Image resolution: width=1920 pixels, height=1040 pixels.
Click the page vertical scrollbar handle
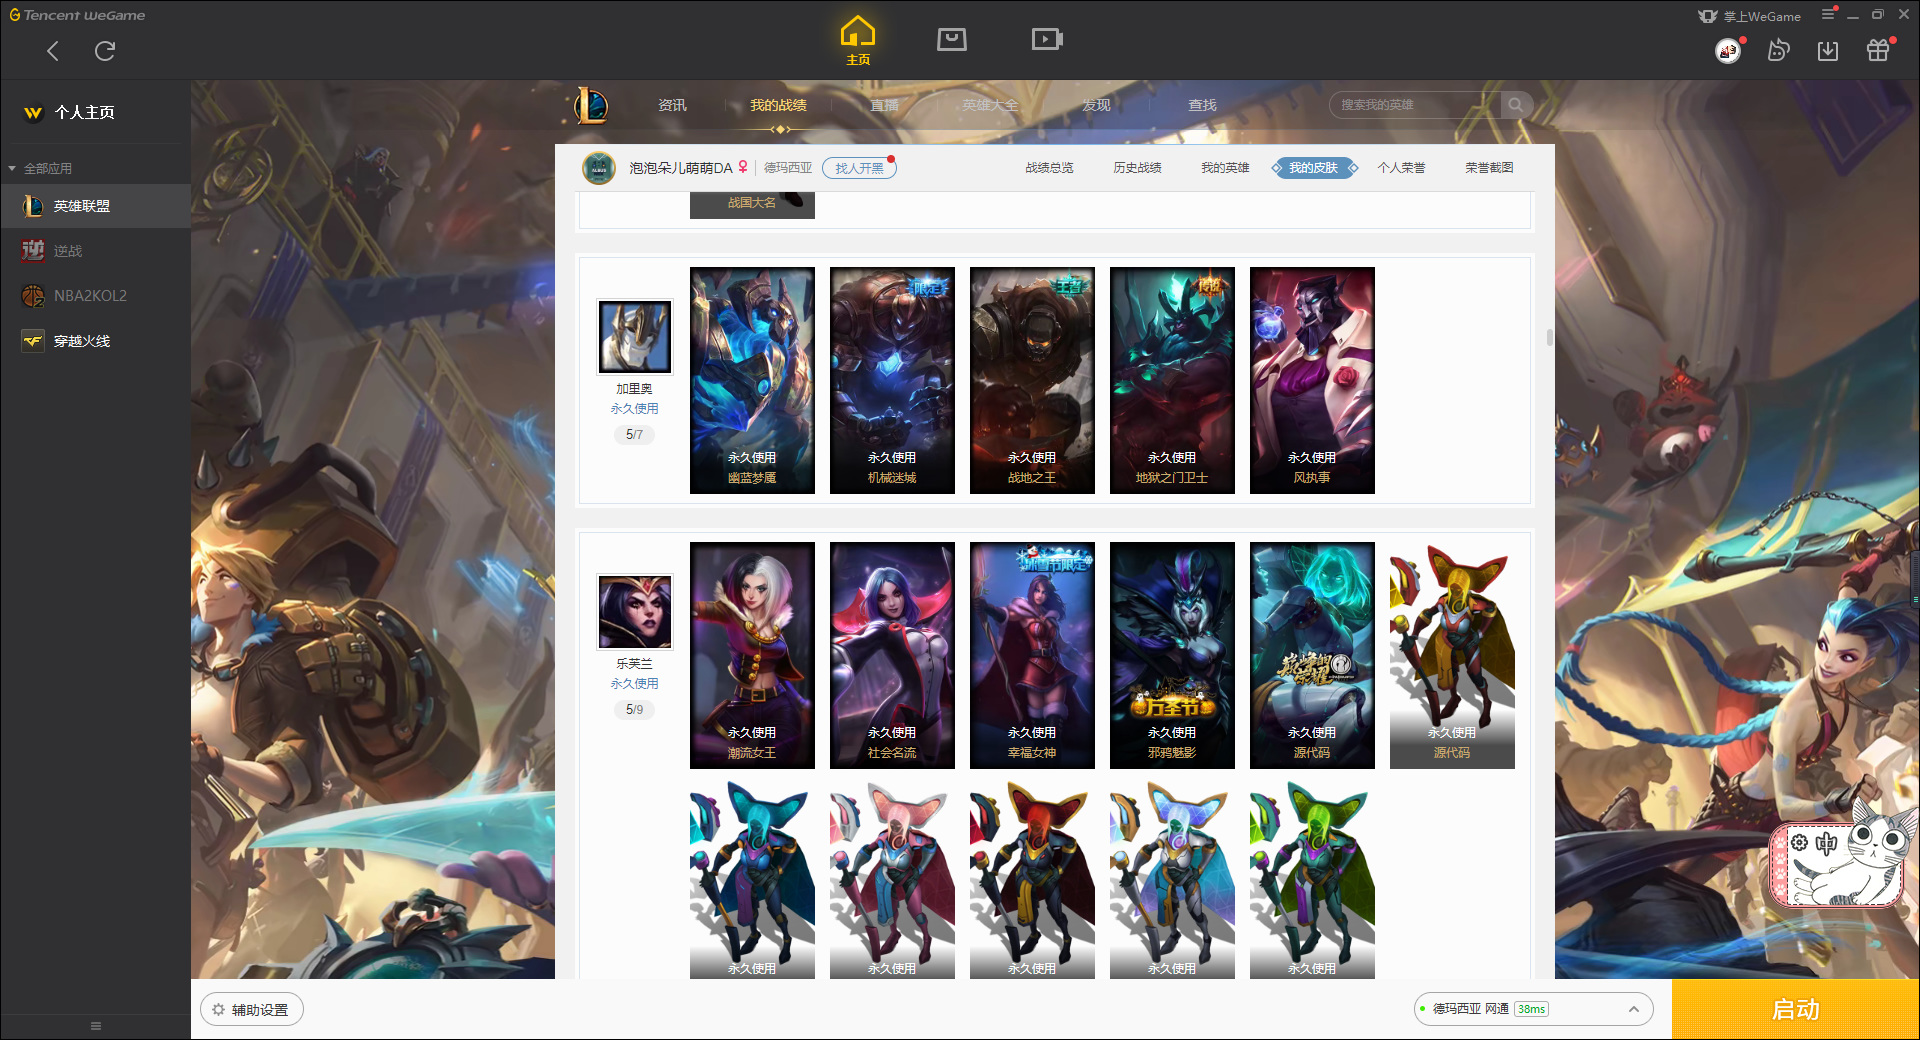[x=1549, y=338]
